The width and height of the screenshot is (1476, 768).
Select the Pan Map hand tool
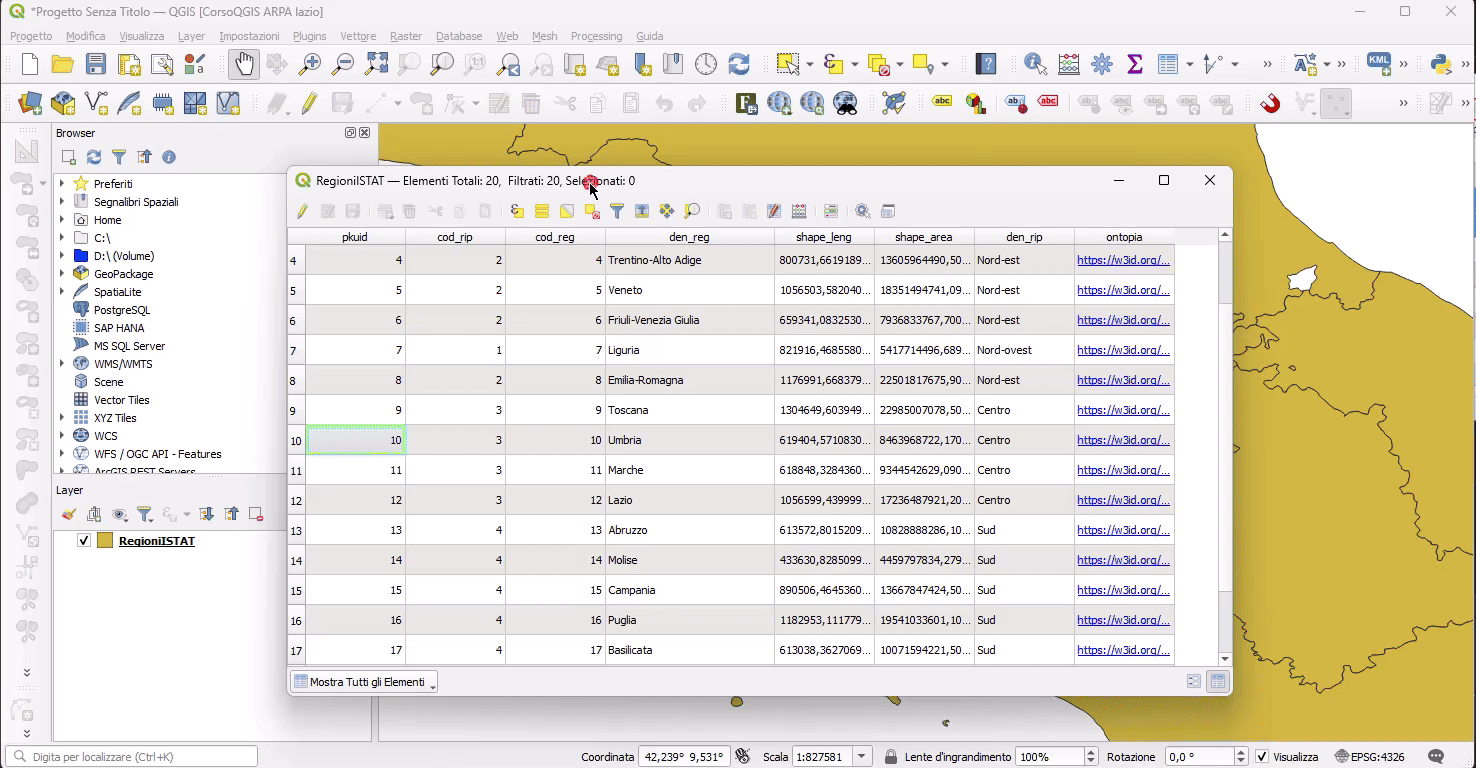244,65
